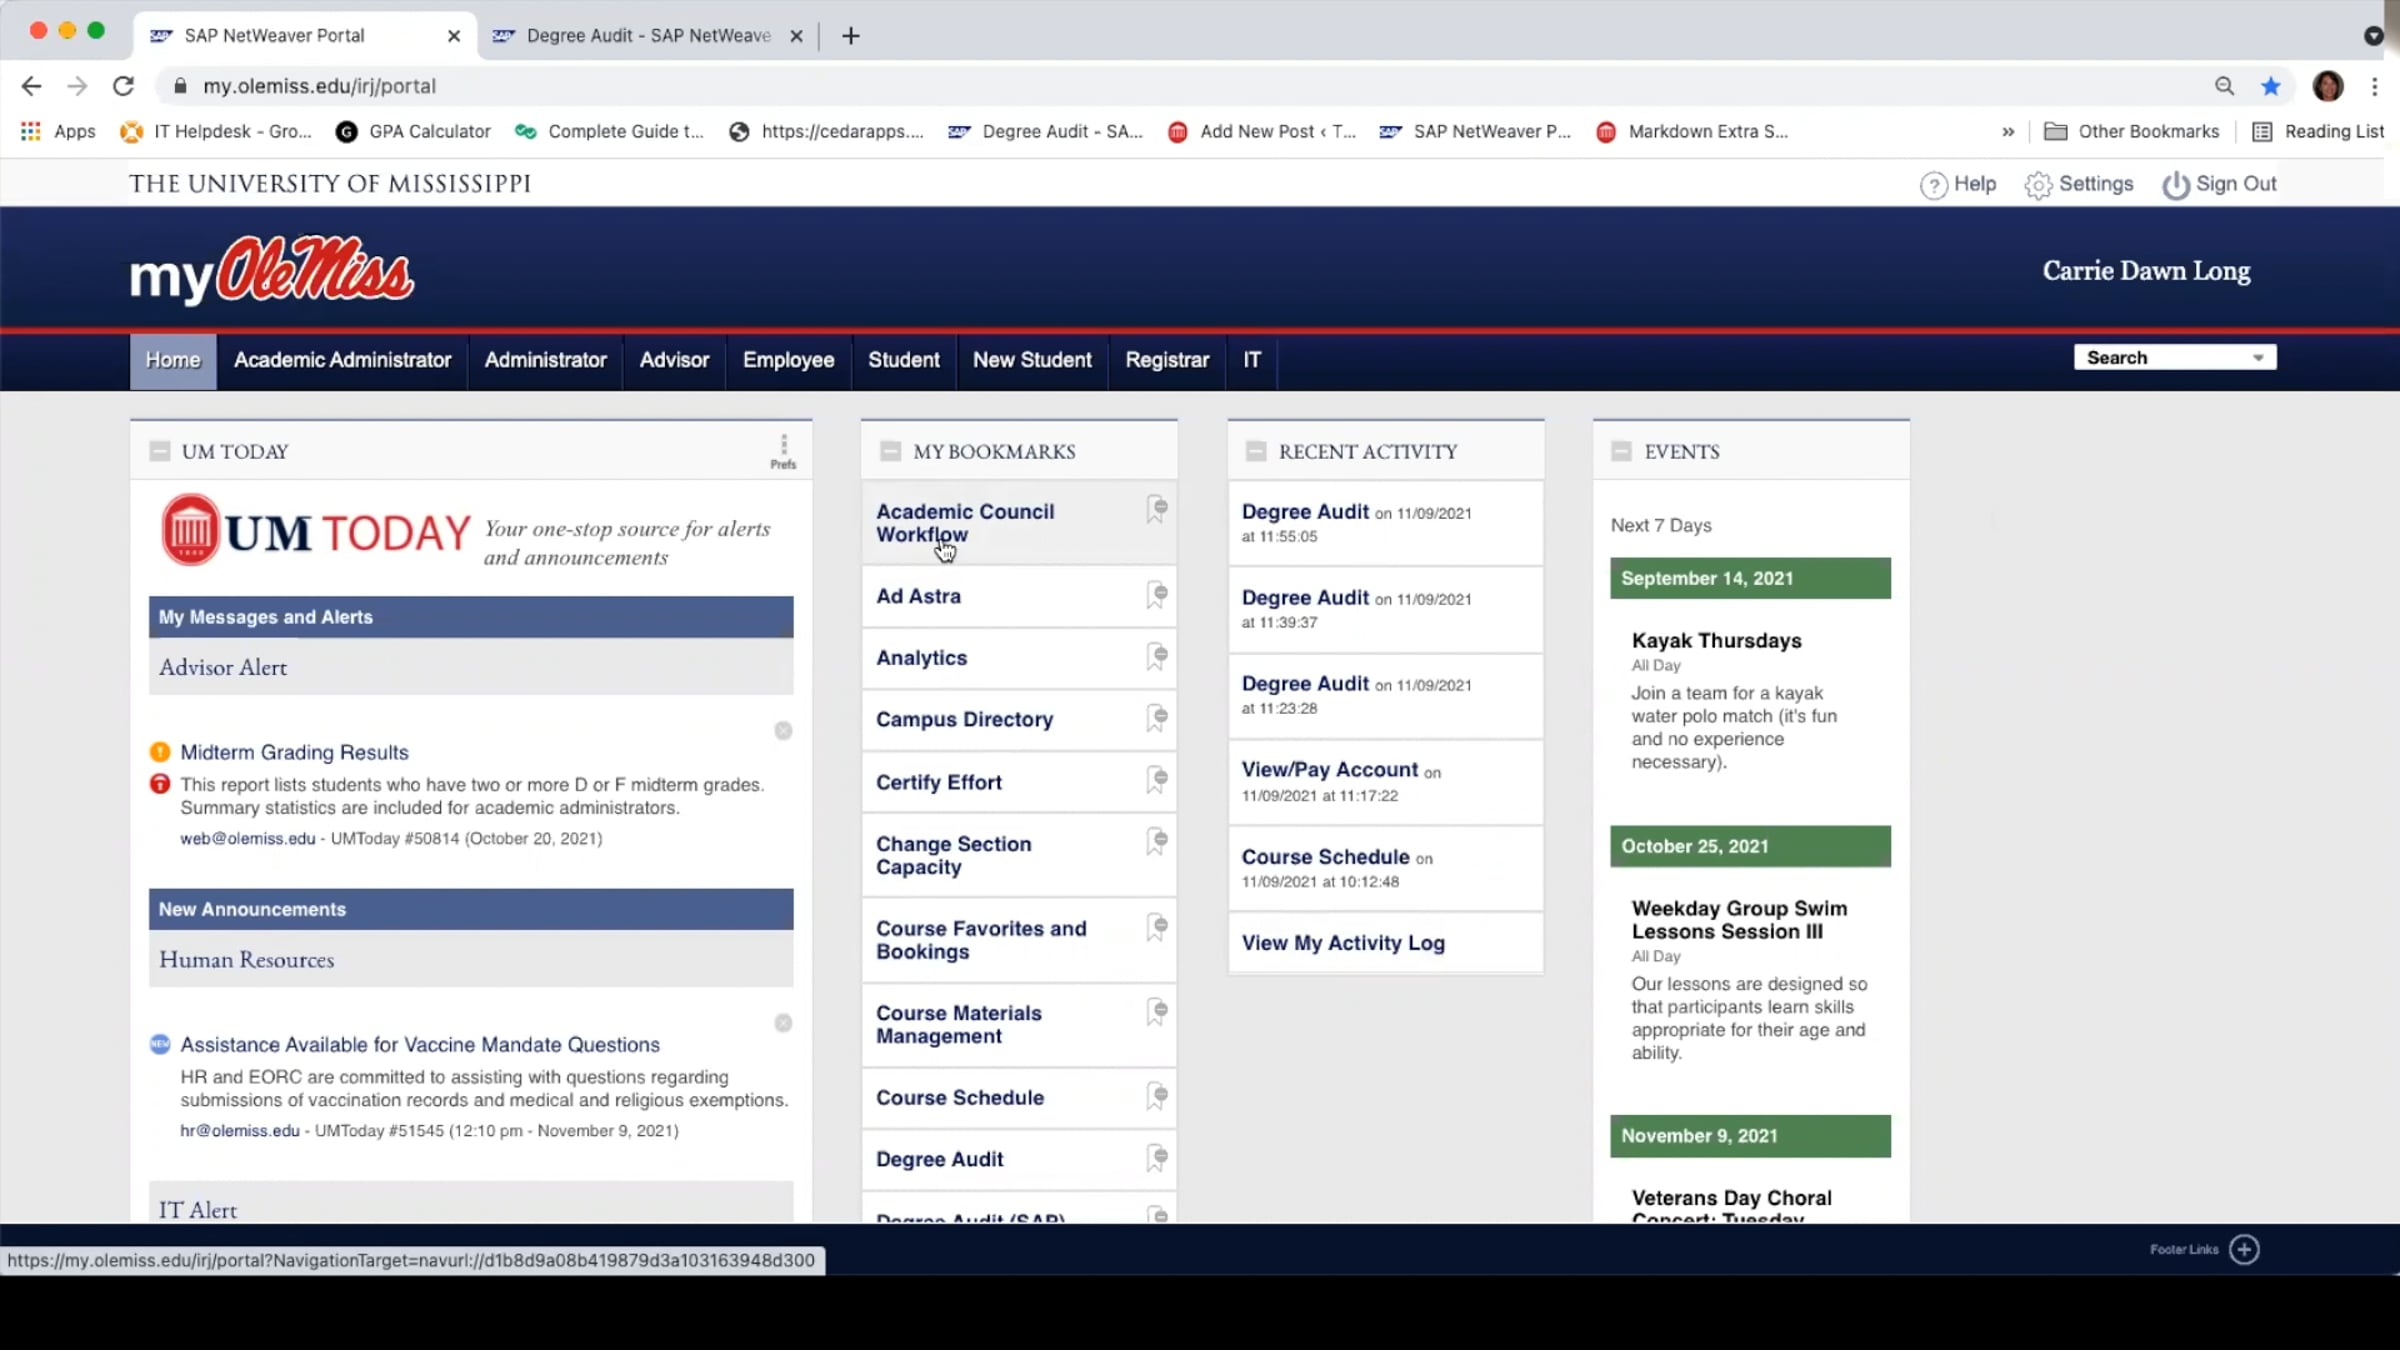Open Academic Council Workflow bookmark
The height and width of the screenshot is (1350, 2400).
965,523
